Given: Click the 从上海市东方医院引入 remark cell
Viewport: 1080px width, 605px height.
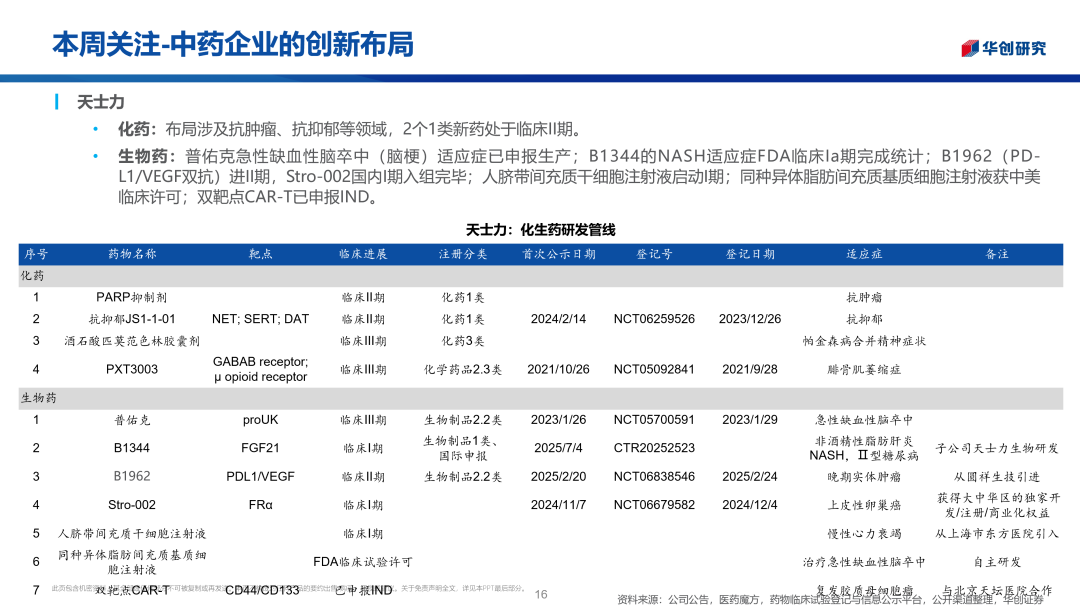Looking at the screenshot, I should click(997, 534).
